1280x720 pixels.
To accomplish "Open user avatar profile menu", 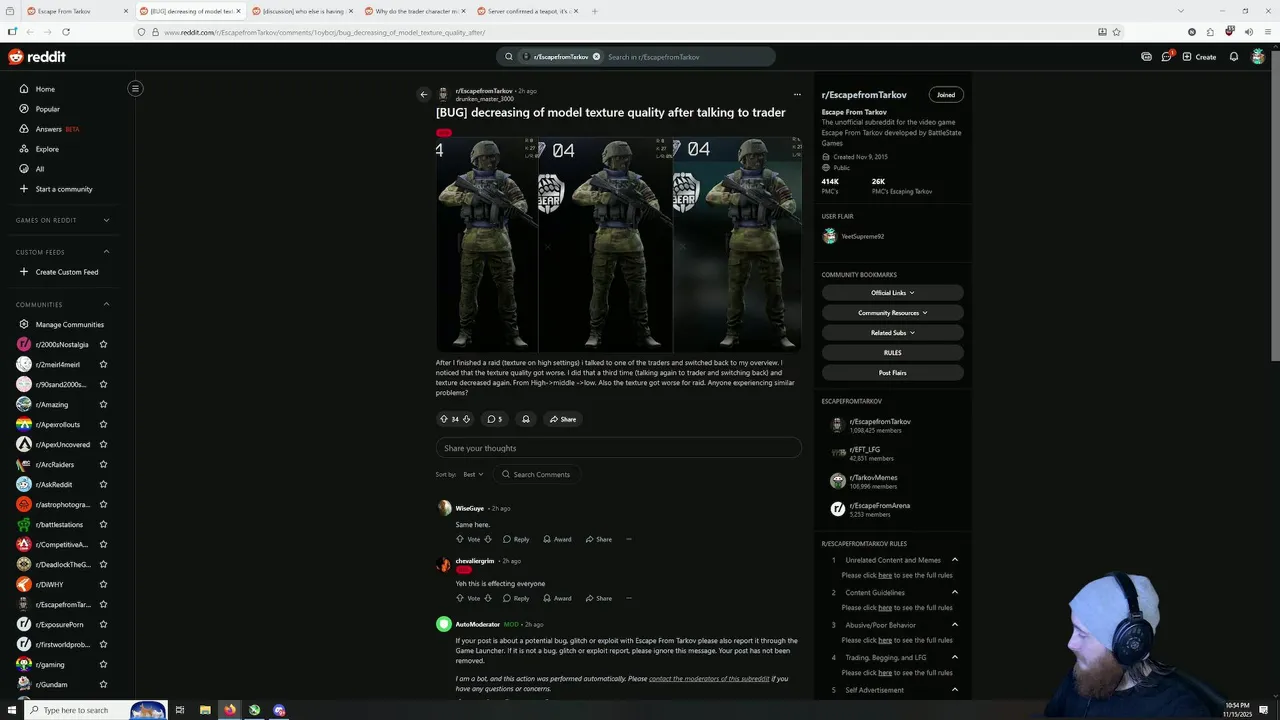I will tap(1258, 57).
